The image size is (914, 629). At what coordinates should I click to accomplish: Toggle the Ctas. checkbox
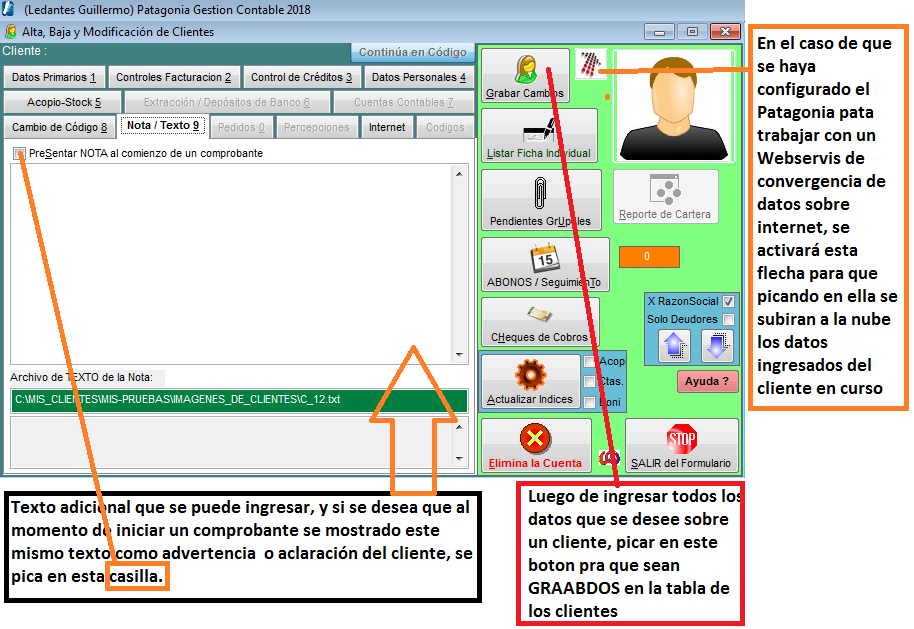point(589,382)
